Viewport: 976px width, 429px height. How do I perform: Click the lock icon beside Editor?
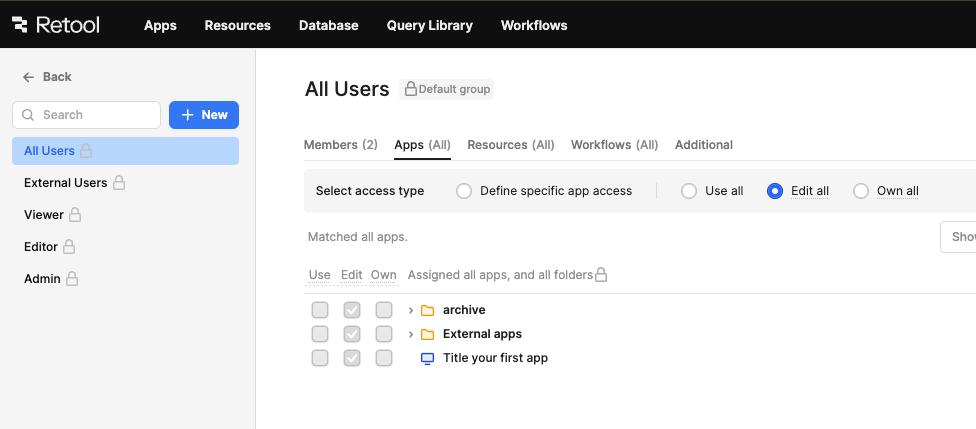tap(69, 247)
